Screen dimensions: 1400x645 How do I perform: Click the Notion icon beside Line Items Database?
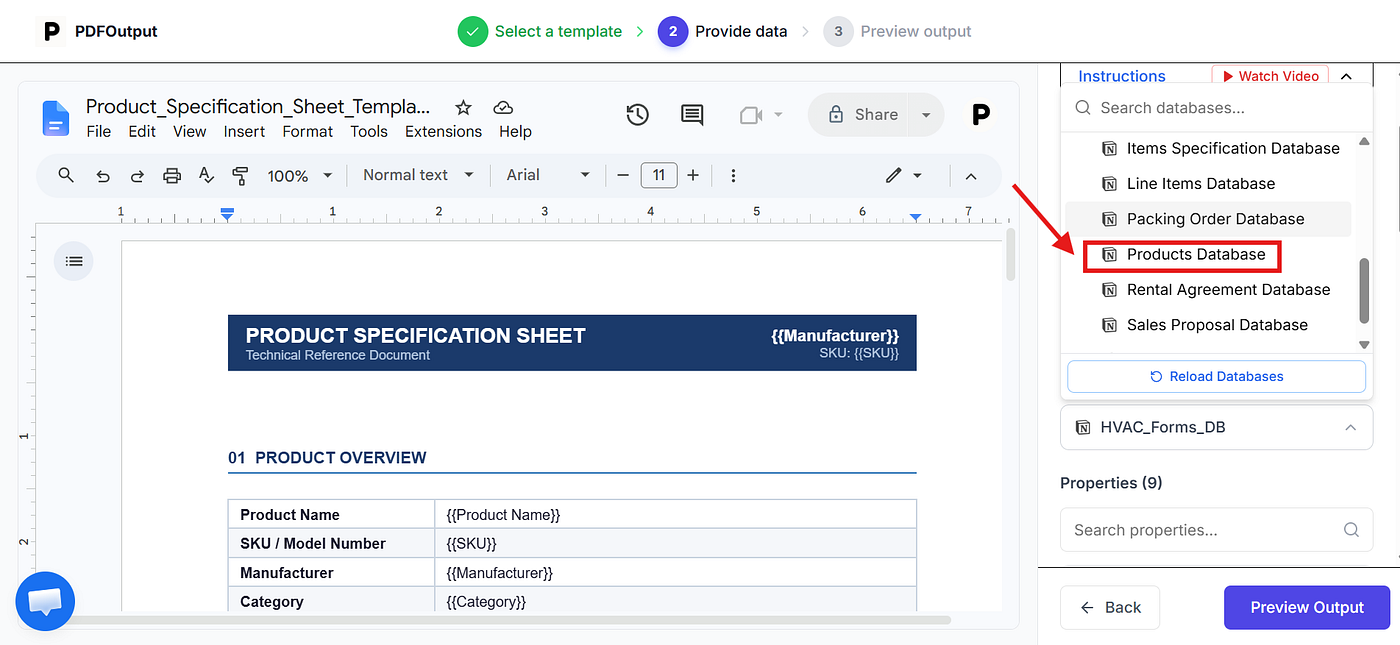pyautogui.click(x=1108, y=184)
